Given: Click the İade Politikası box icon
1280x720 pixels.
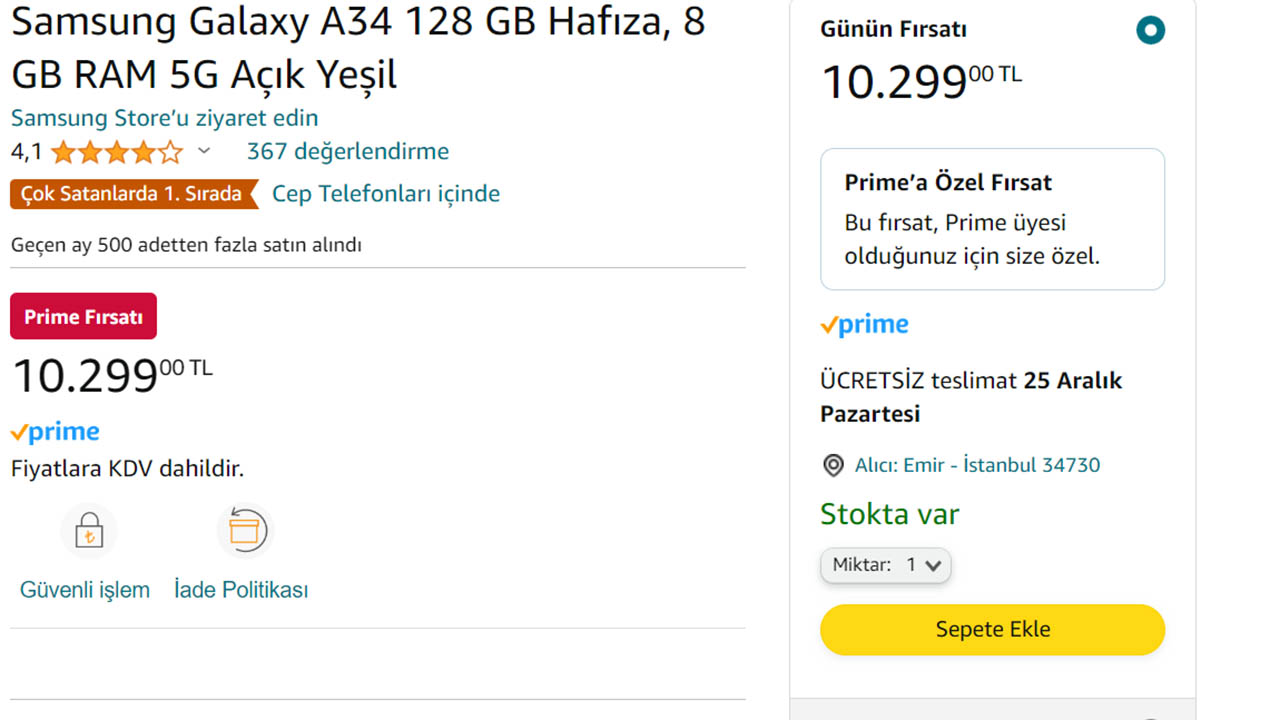Looking at the screenshot, I should tap(244, 531).
